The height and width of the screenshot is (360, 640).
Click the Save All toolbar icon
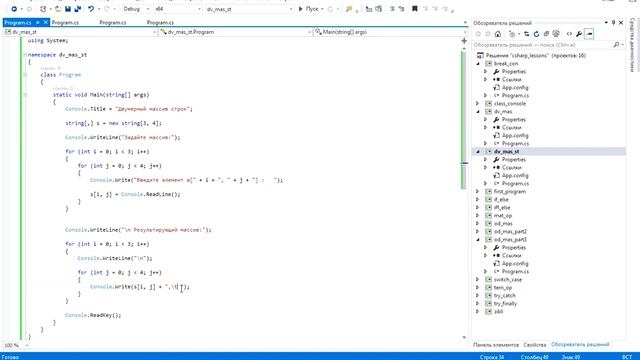78,9
